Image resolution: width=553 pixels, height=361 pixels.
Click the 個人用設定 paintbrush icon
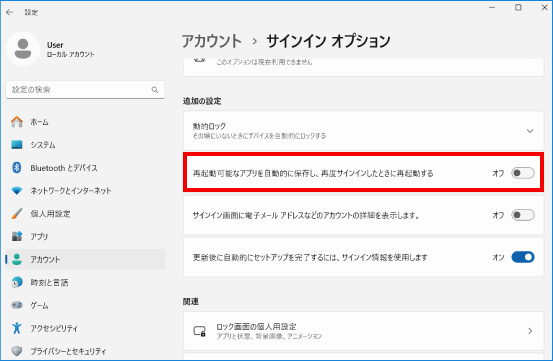pyautogui.click(x=17, y=213)
